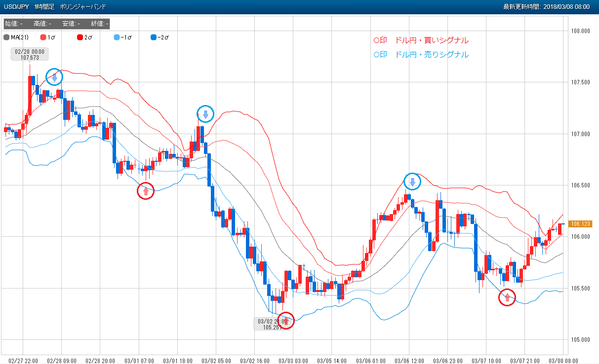Click the 最新更新時間 2018/03/08 08:00 text
The height and width of the screenshot is (364, 599).
(x=546, y=6)
